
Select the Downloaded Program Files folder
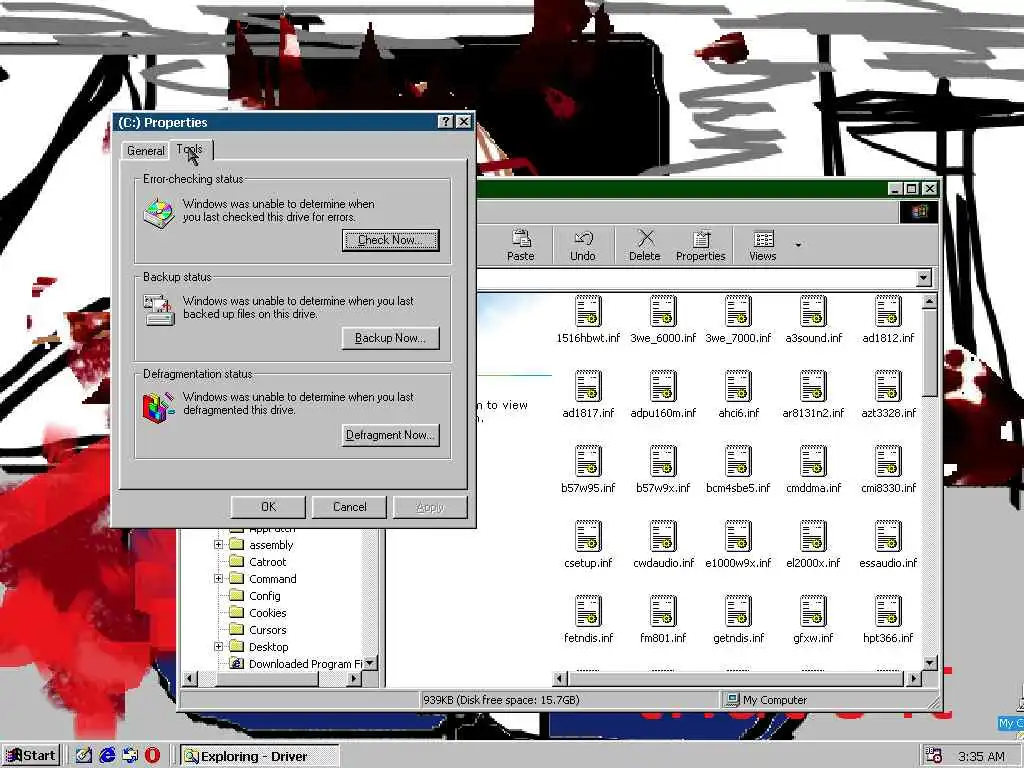[296, 664]
